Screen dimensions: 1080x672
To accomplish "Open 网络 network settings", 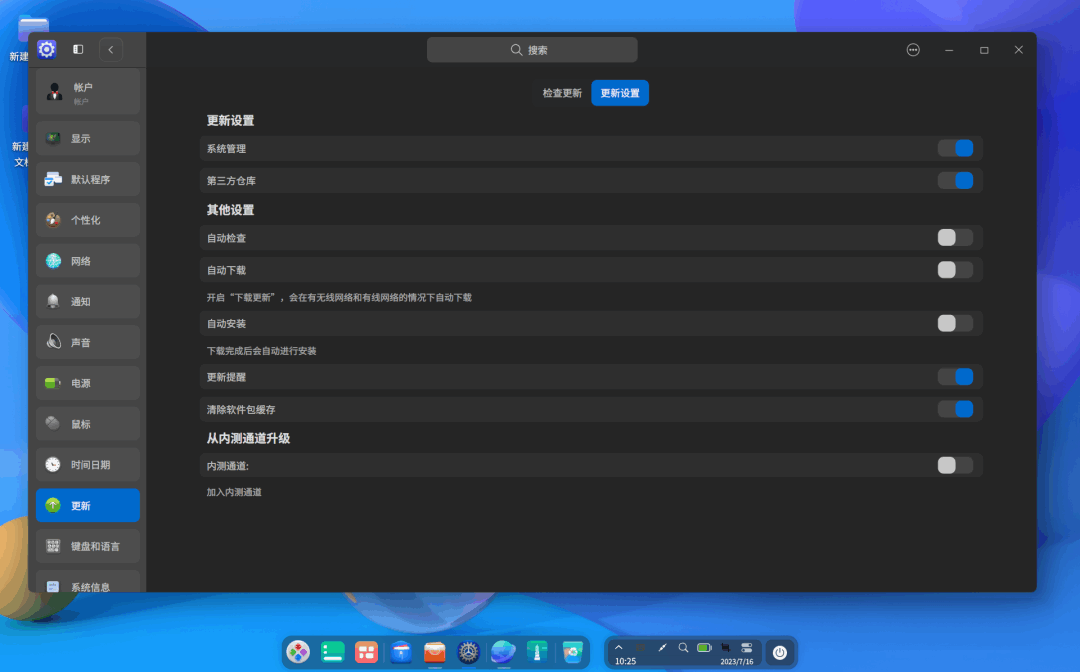I will [x=87, y=261].
